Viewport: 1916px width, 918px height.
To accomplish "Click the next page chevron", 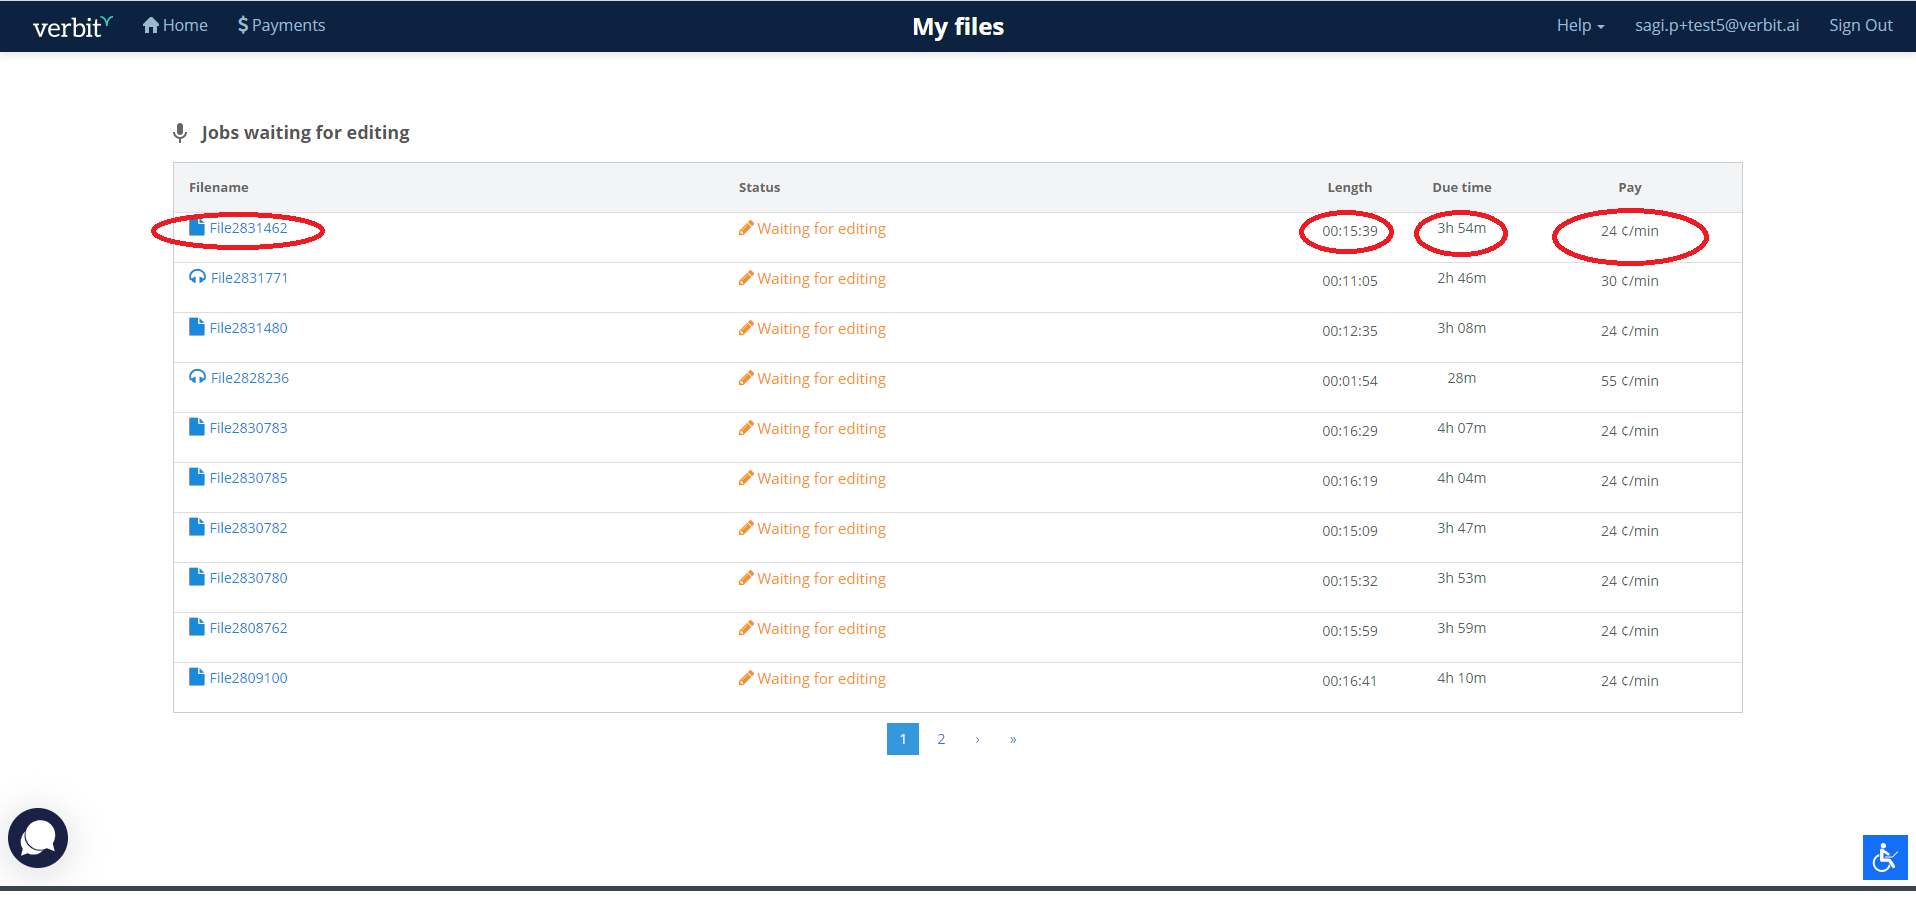I will coord(977,738).
